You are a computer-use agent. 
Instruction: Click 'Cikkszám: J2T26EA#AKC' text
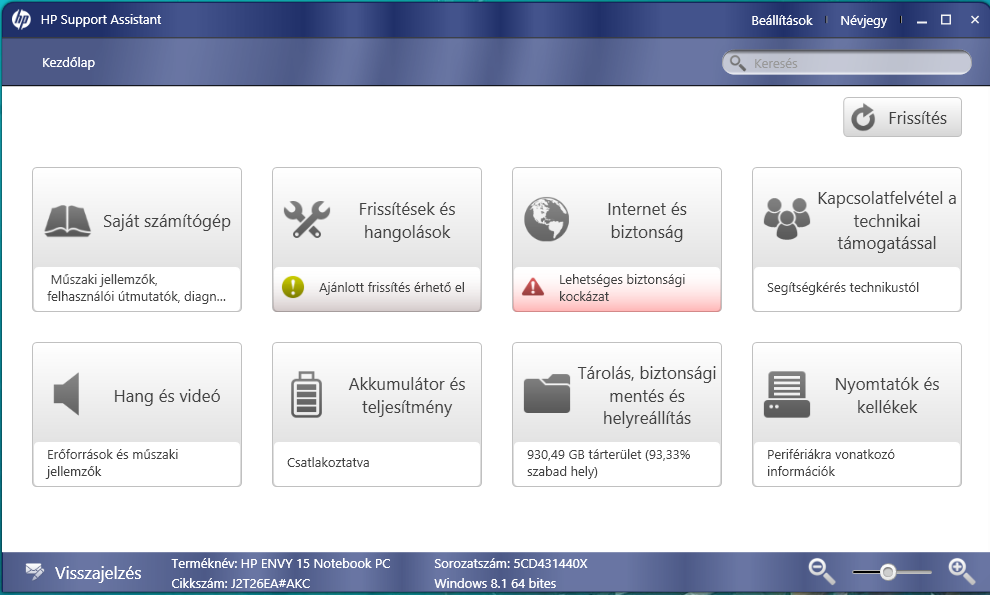click(241, 584)
